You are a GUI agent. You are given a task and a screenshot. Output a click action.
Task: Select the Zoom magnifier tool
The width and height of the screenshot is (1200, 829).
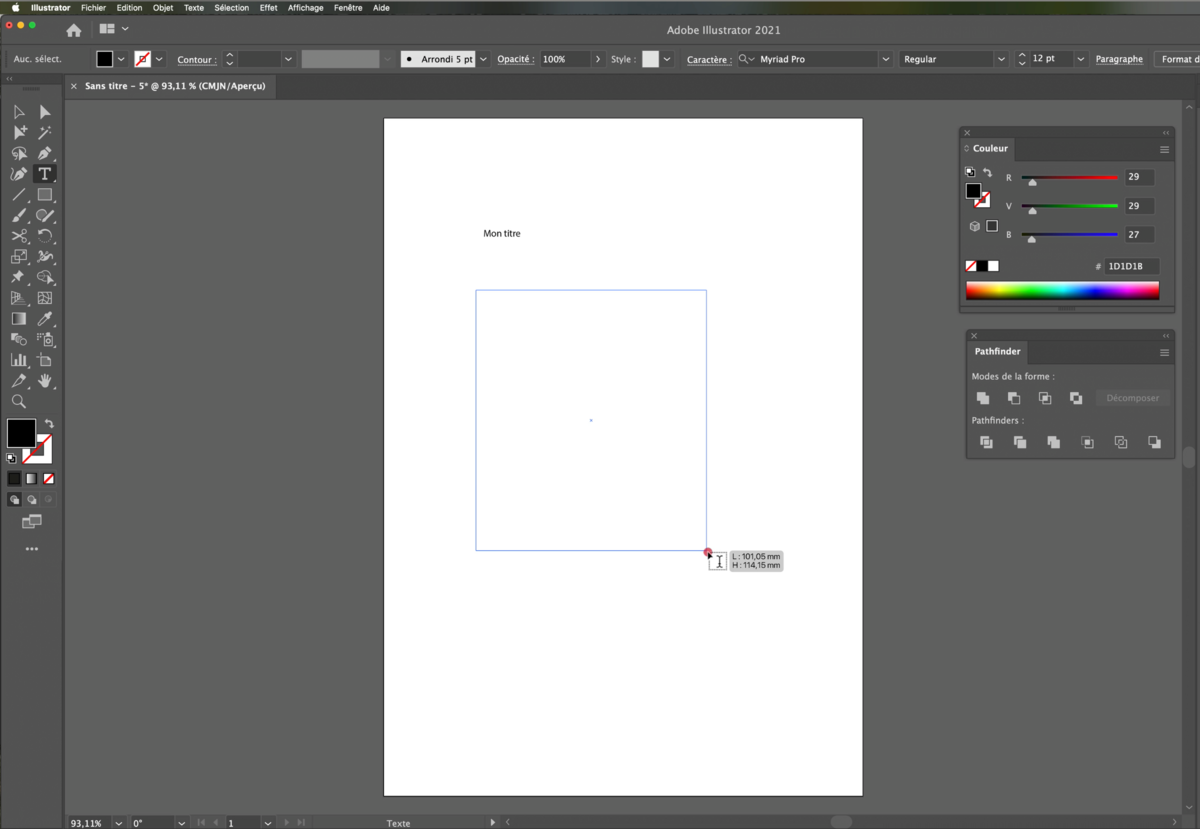pyautogui.click(x=19, y=402)
